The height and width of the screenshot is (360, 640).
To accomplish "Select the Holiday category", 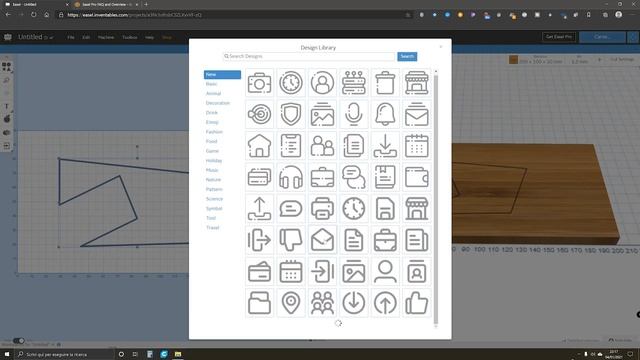I will tap(214, 161).
